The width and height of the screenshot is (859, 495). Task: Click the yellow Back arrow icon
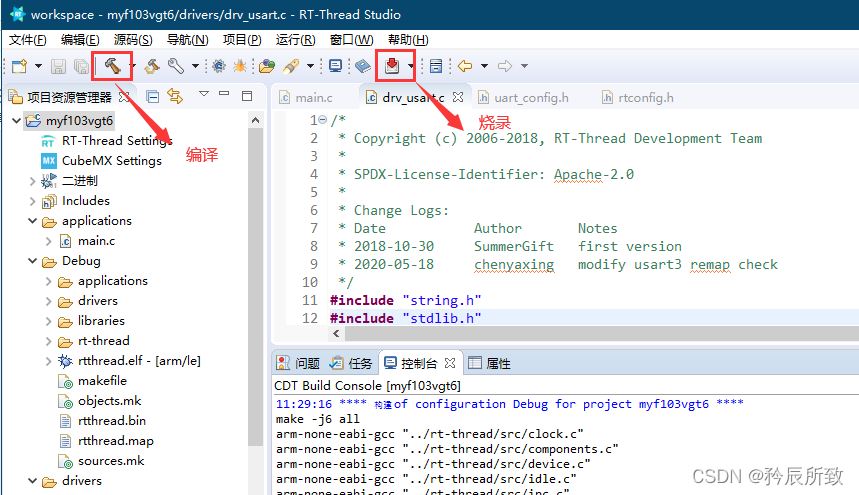(x=465, y=66)
